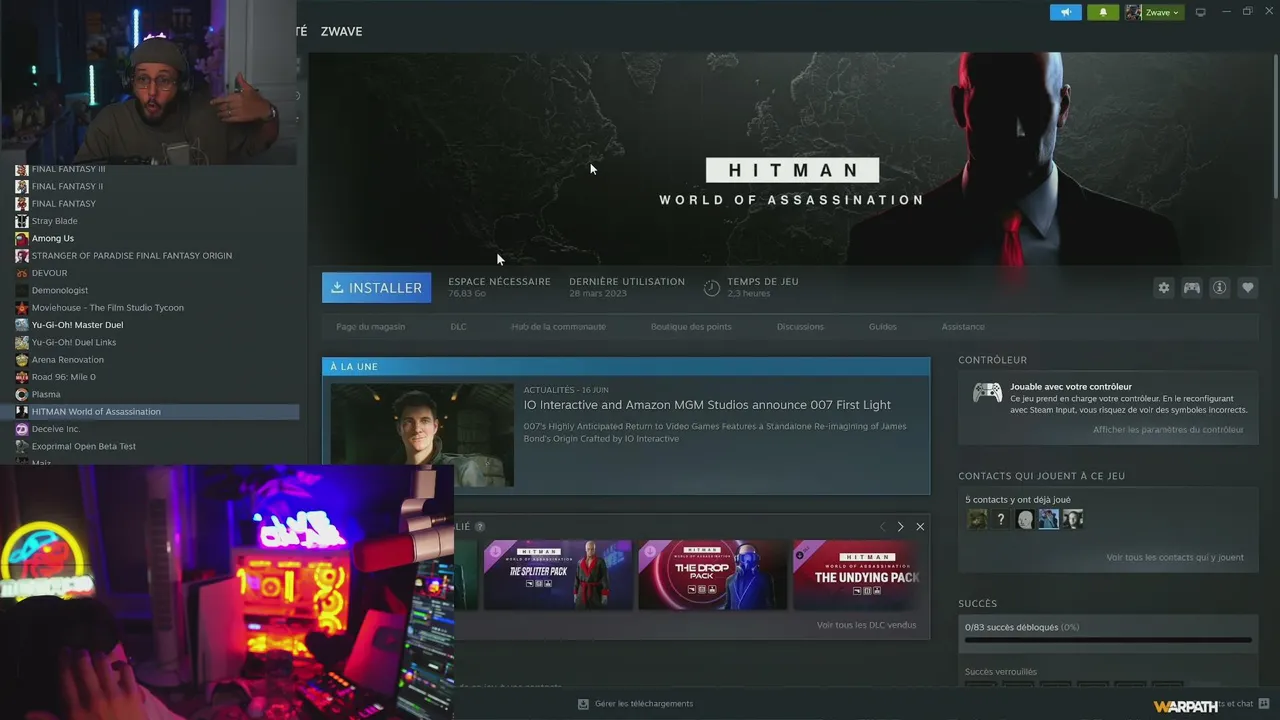This screenshot has width=1280, height=720.
Task: Open the DLC tab
Action: pyautogui.click(x=458, y=327)
